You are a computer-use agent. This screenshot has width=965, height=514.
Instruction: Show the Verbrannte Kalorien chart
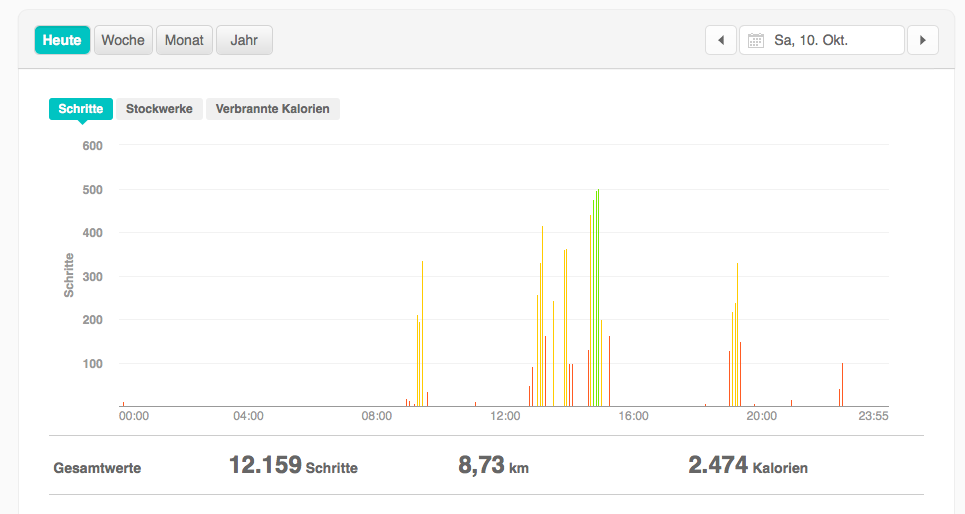[273, 108]
